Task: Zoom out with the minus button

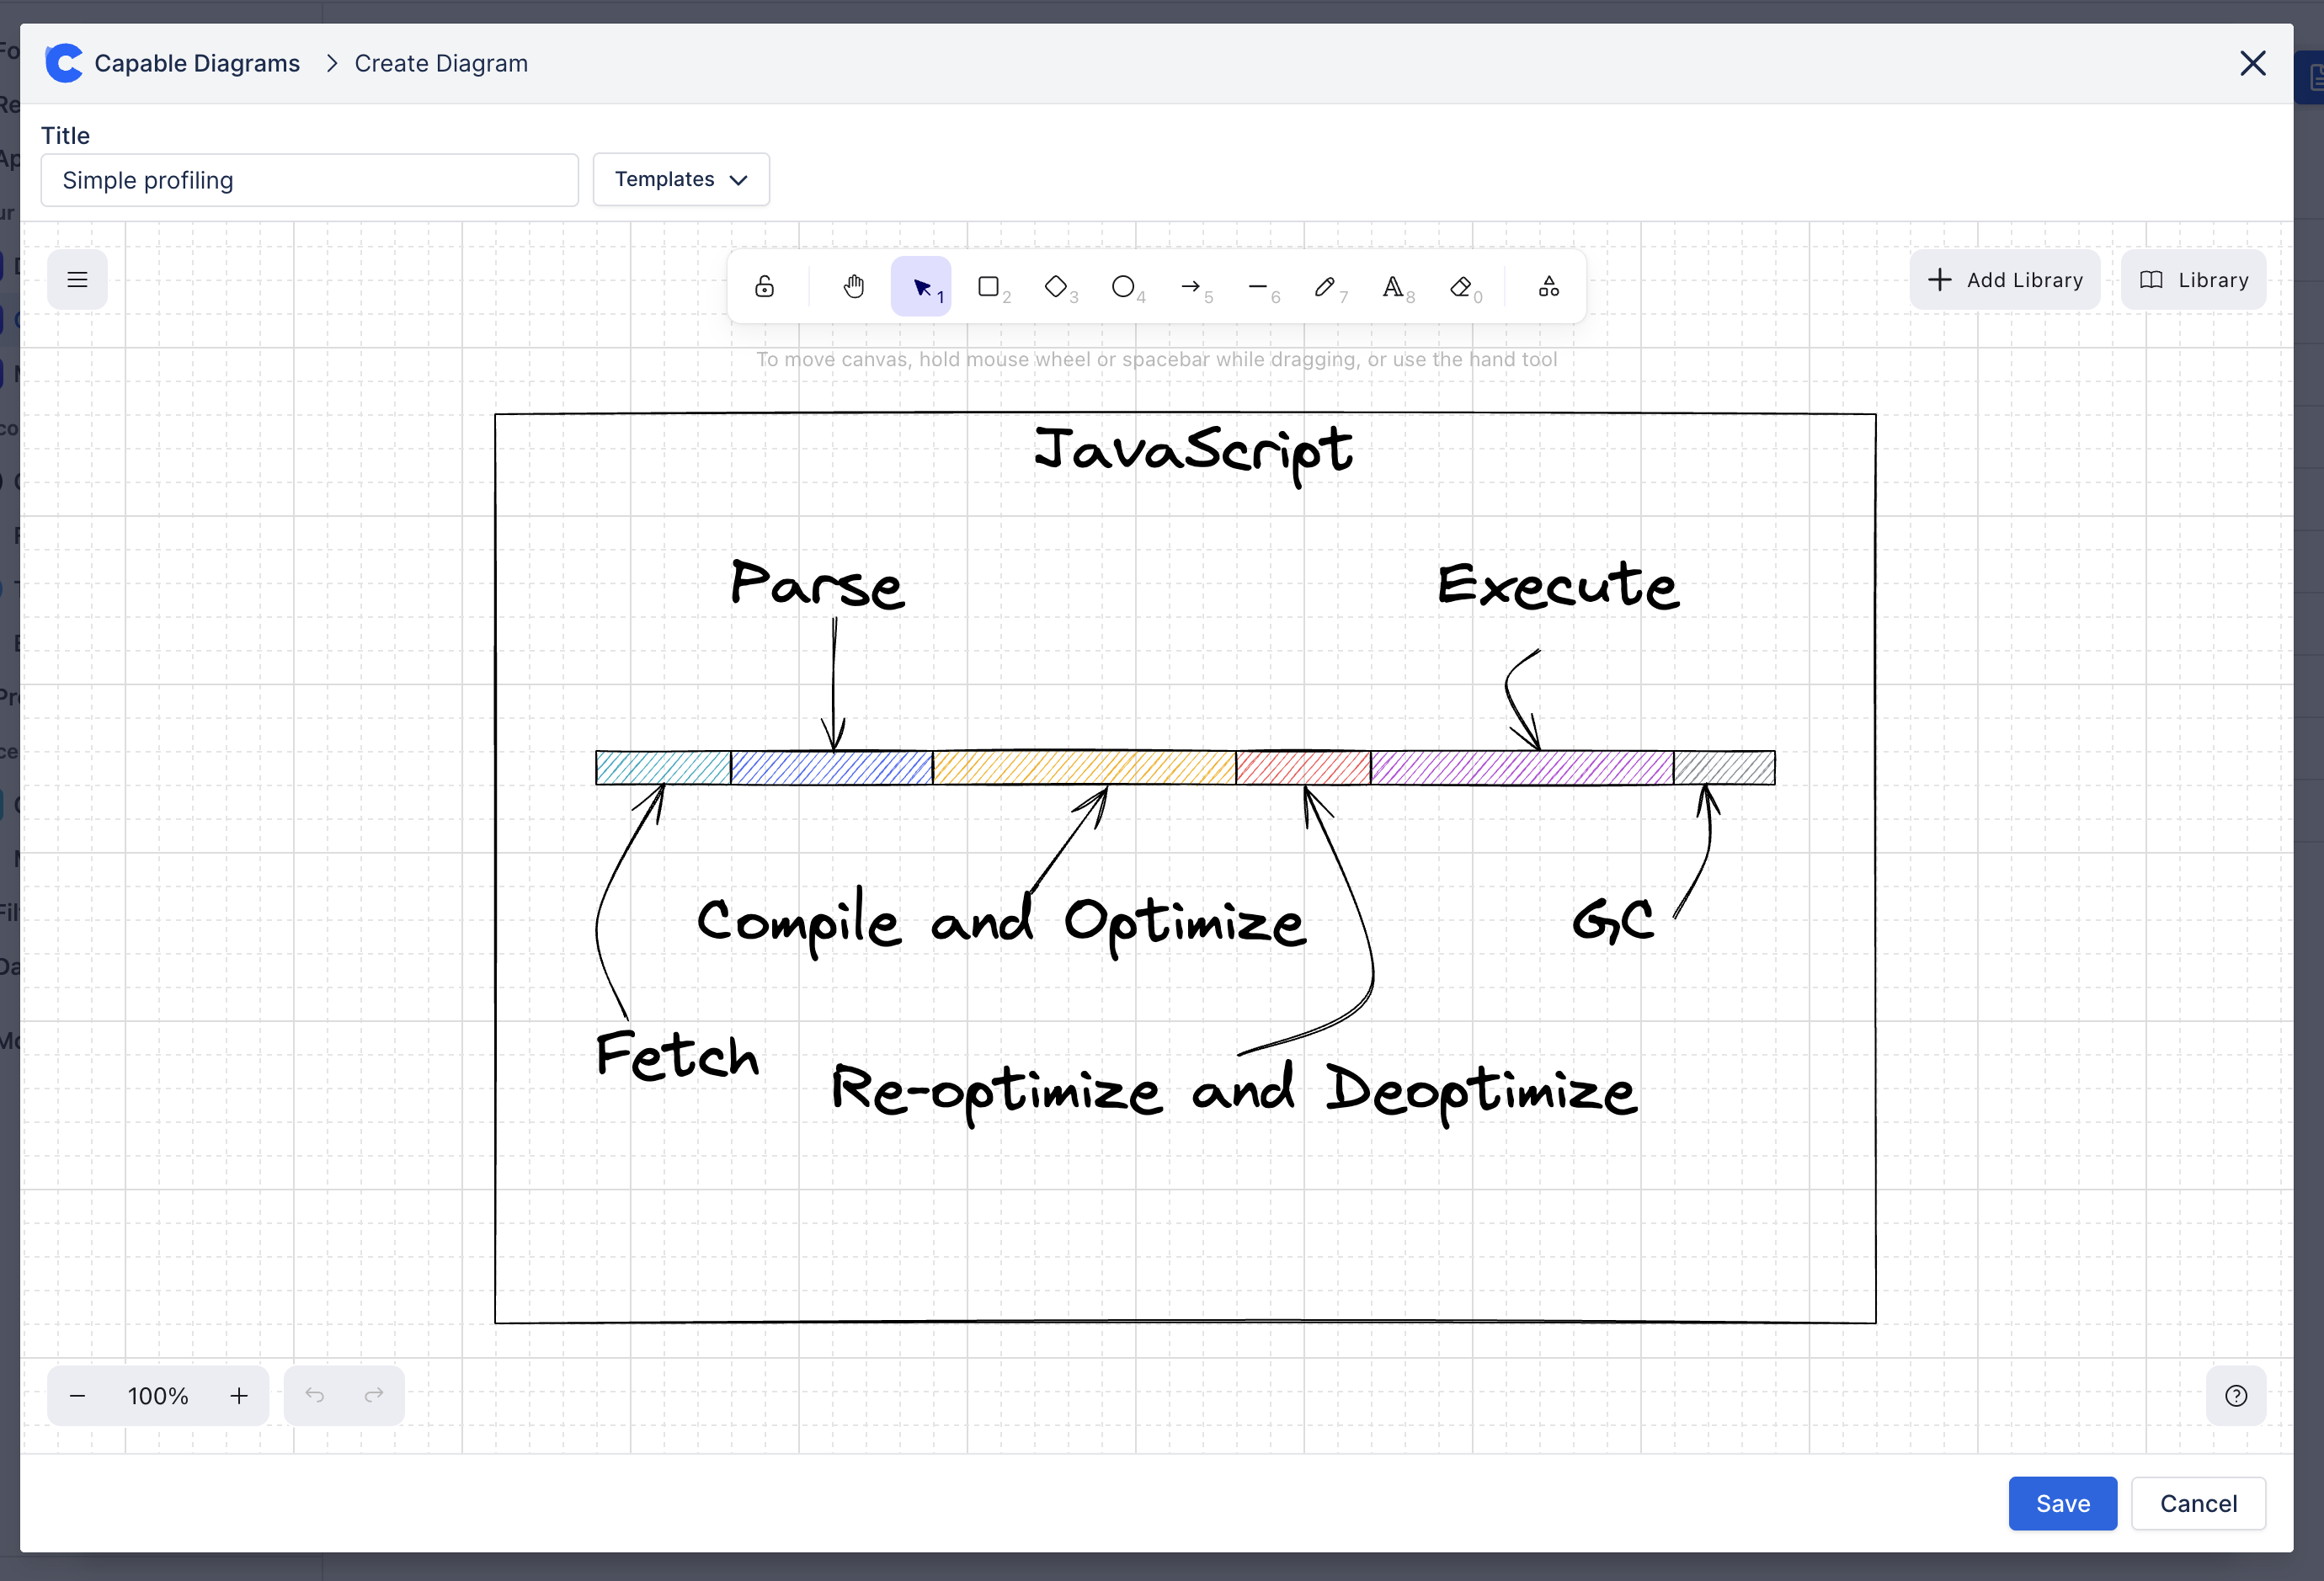Action: (x=77, y=1395)
